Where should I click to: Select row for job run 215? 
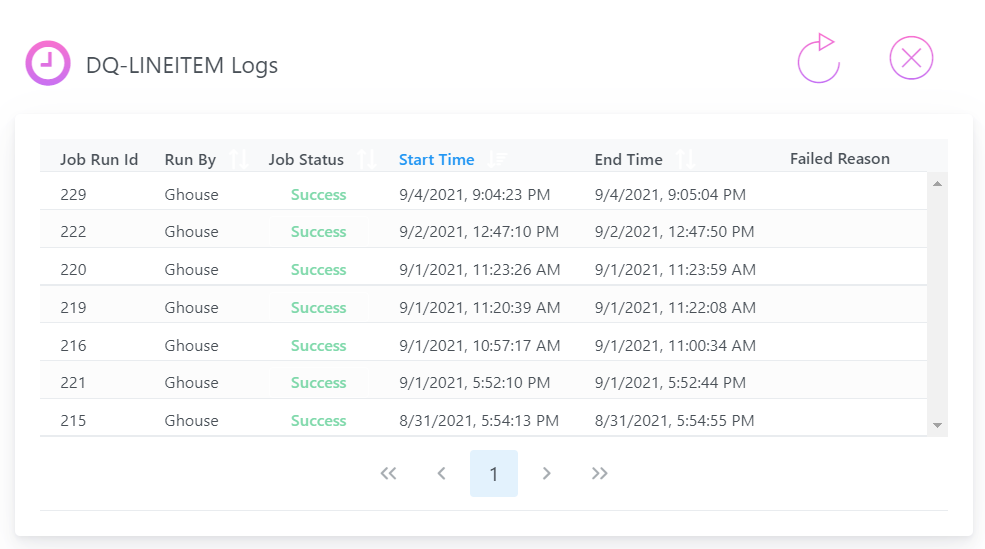point(484,420)
